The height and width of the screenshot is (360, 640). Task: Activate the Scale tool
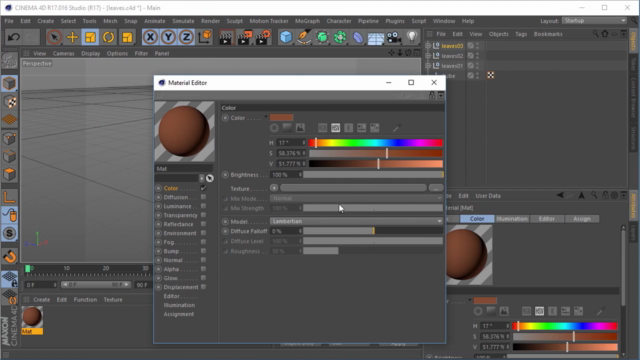click(x=90, y=37)
